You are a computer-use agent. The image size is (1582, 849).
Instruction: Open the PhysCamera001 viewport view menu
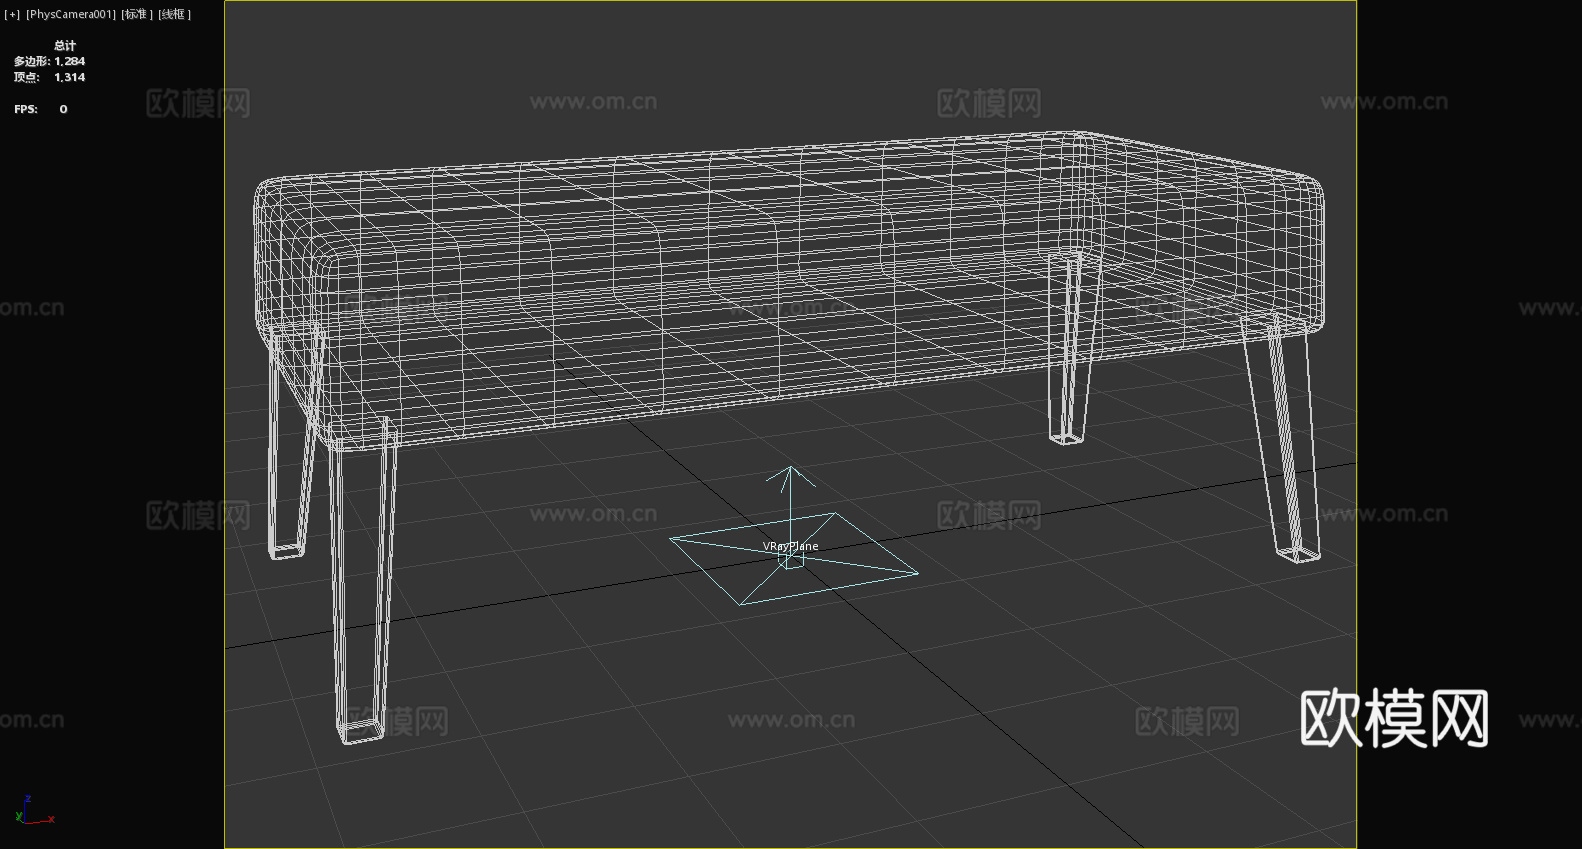(71, 14)
